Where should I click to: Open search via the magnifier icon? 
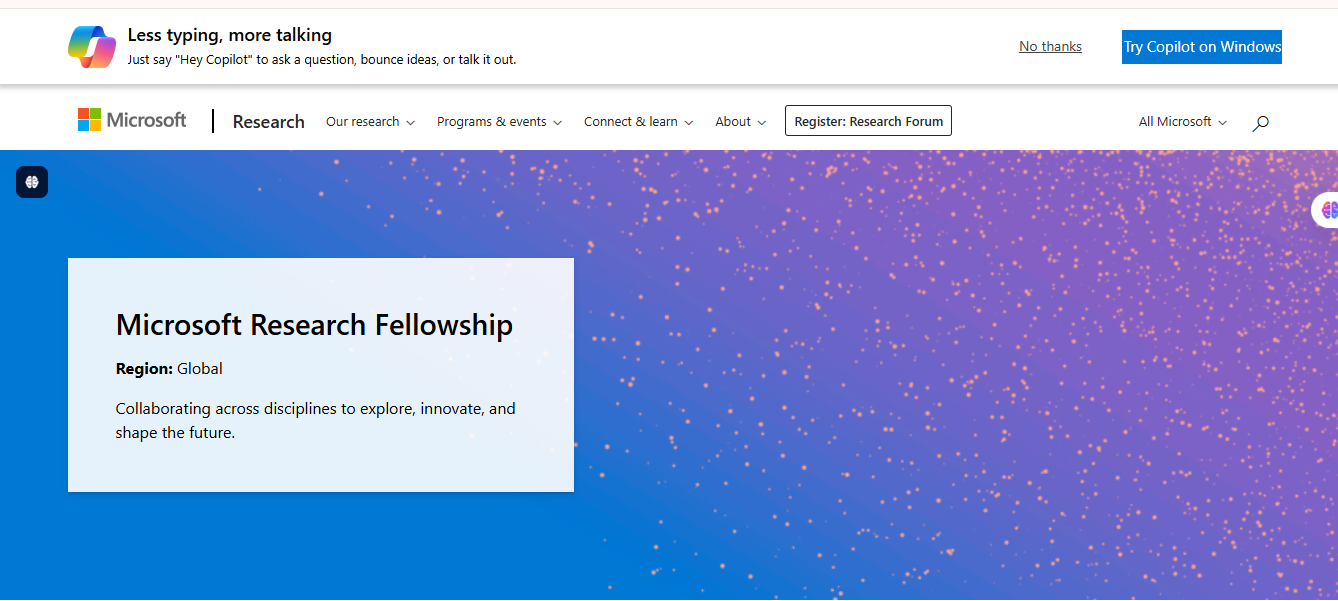tap(1260, 122)
